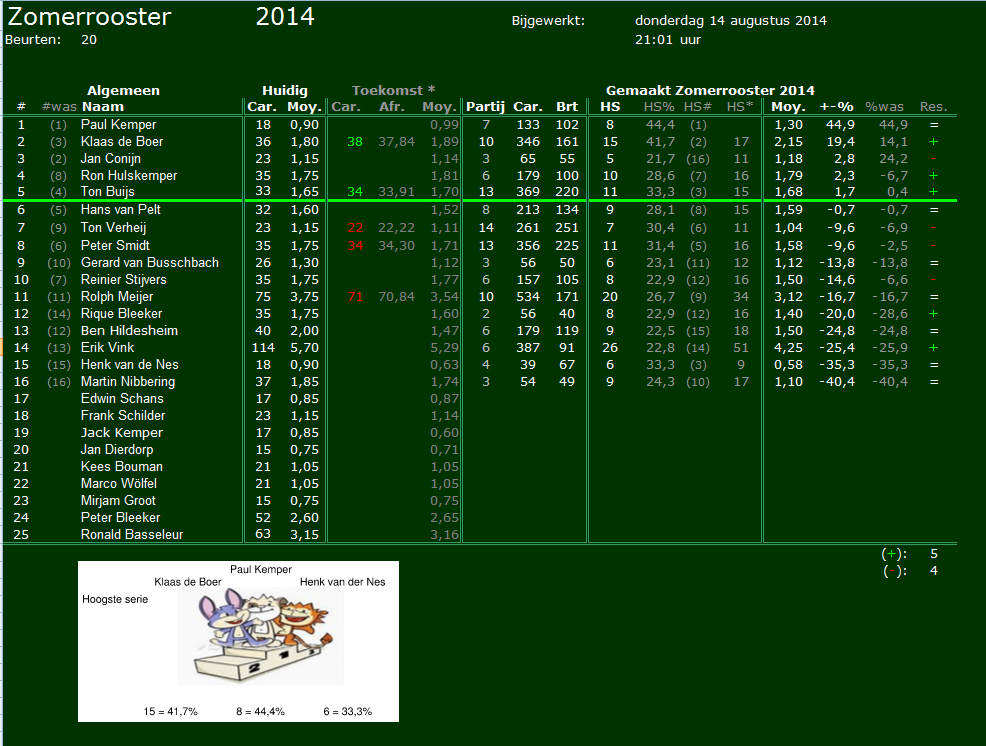Select the "Res." column header
The image size is (986, 746).
coord(933,107)
